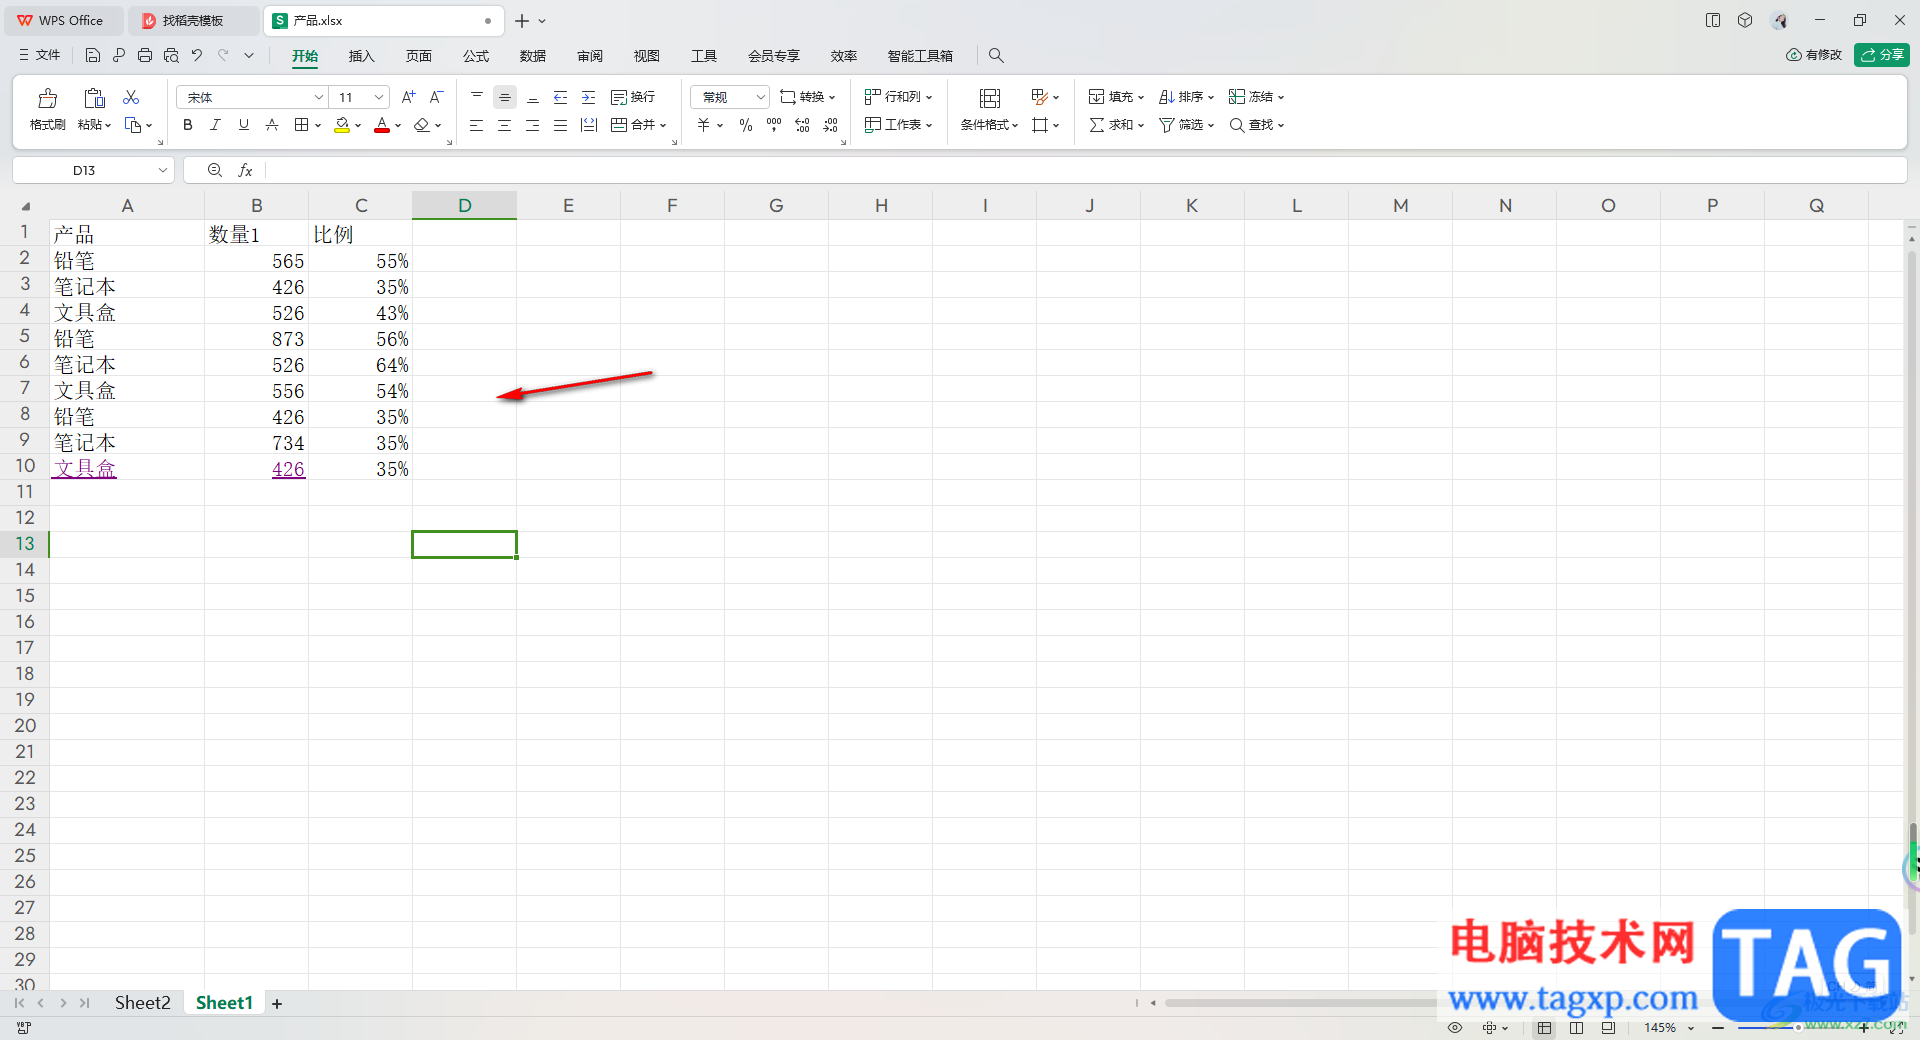Click the distributed alignment icon

589,125
